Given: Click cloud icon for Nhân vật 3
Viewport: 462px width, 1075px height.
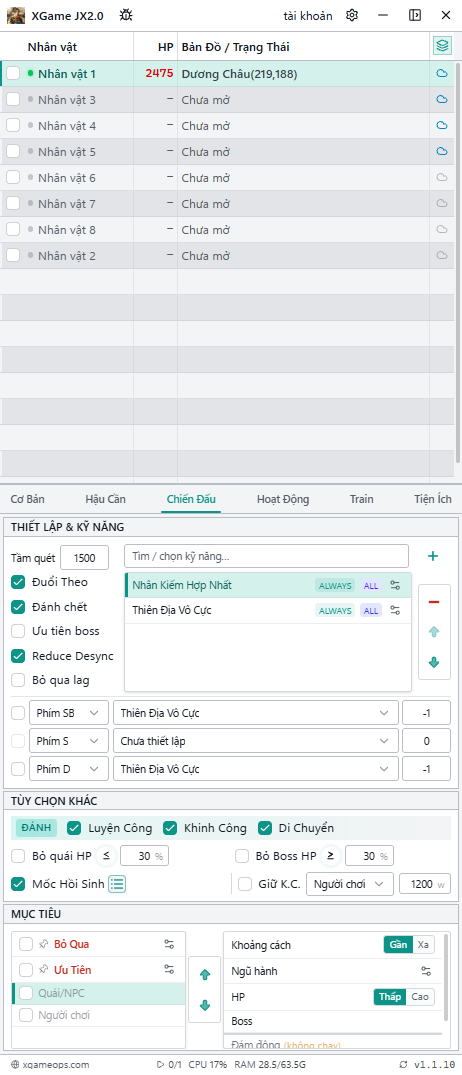Looking at the screenshot, I should [442, 99].
